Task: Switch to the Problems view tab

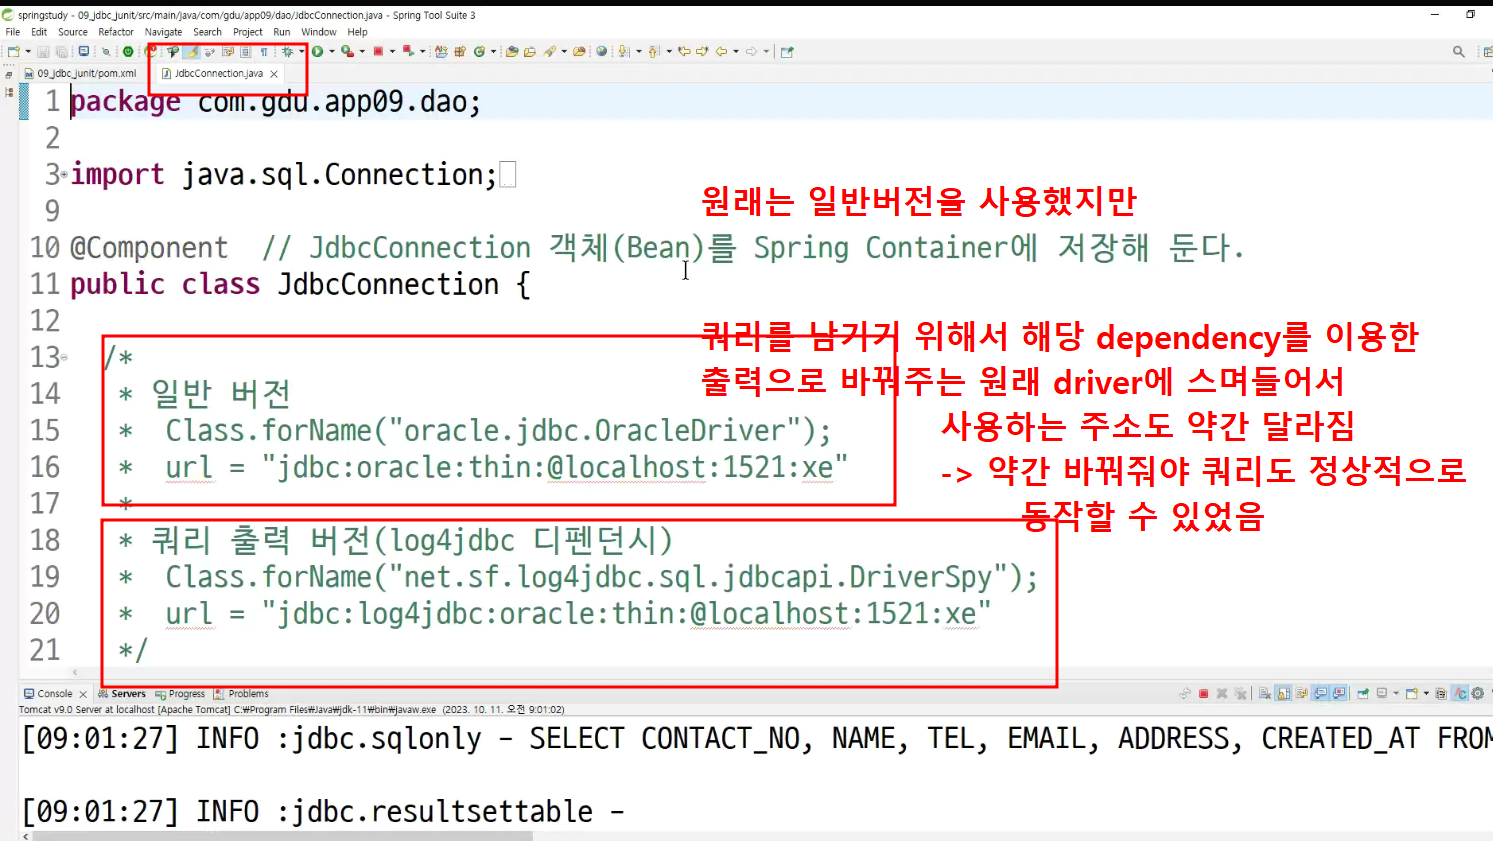Action: [x=241, y=694]
